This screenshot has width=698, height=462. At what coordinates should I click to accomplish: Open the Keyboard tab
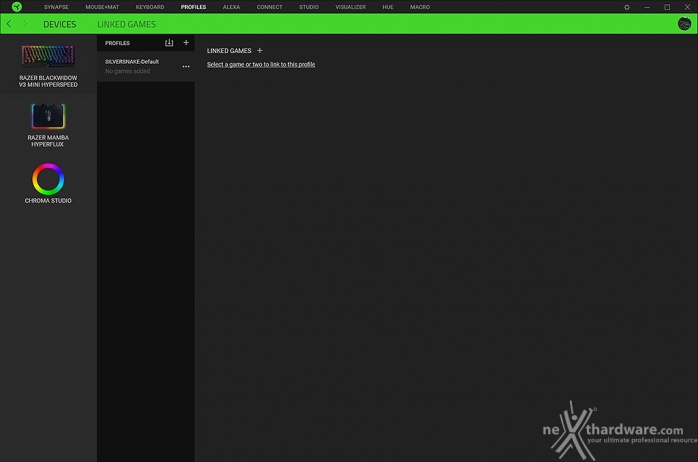[x=150, y=7]
